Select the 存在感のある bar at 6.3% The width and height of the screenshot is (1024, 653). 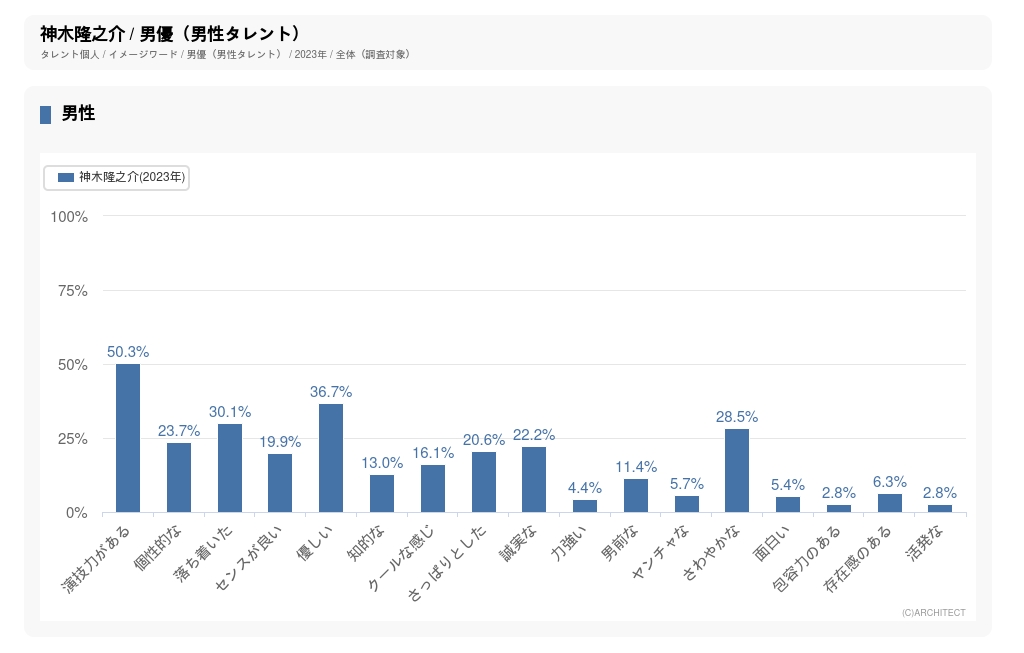[890, 503]
